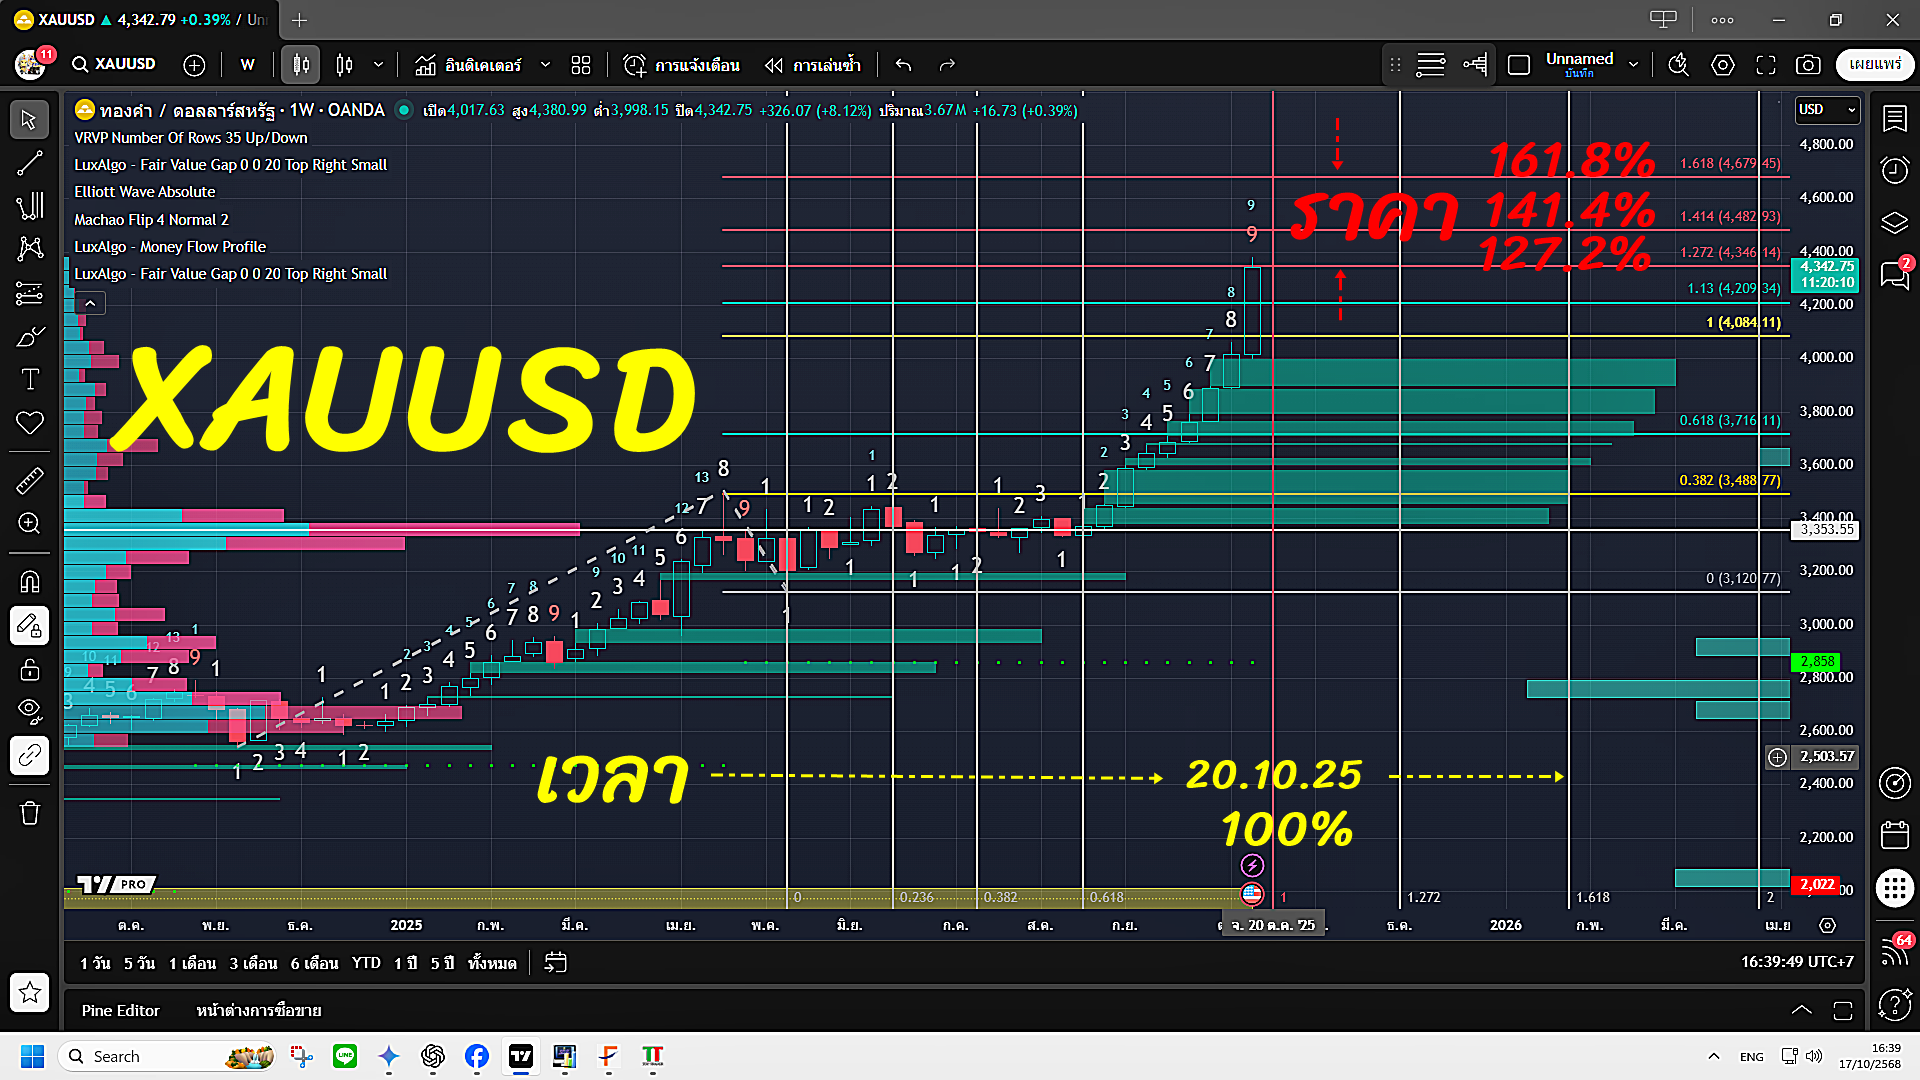Image resolution: width=1920 pixels, height=1080 pixels.
Task: Toggle hide all drawings eye icon
Action: 29,710
